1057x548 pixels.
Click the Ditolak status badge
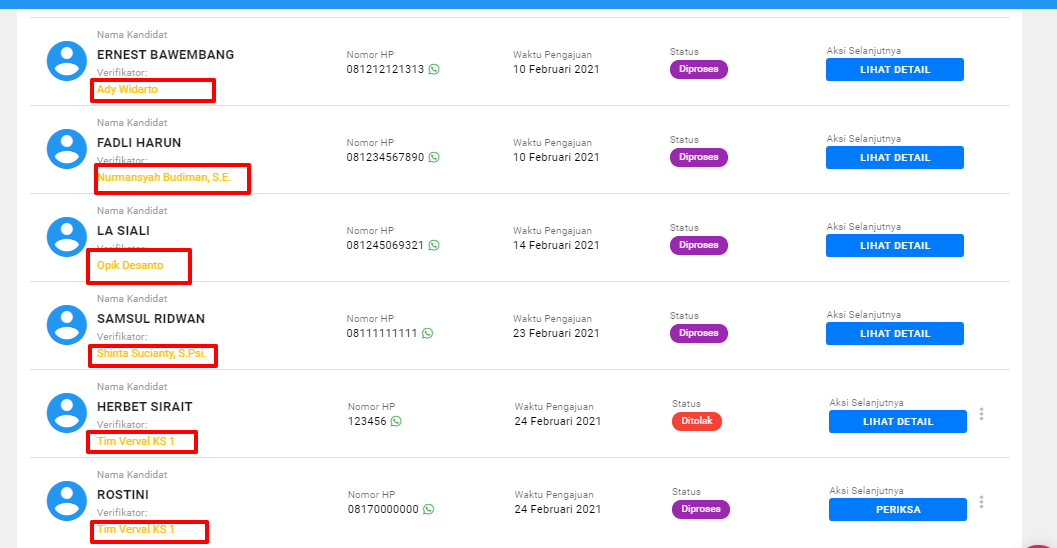pos(696,422)
